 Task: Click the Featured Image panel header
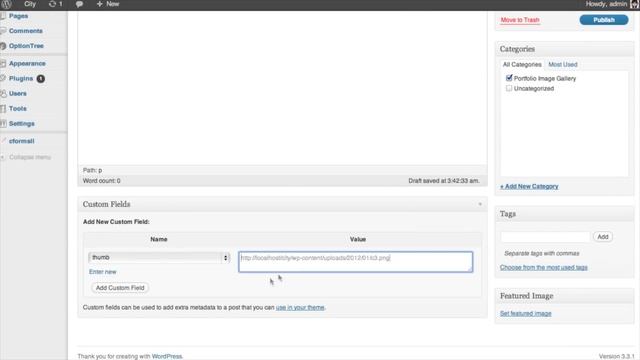564,296
